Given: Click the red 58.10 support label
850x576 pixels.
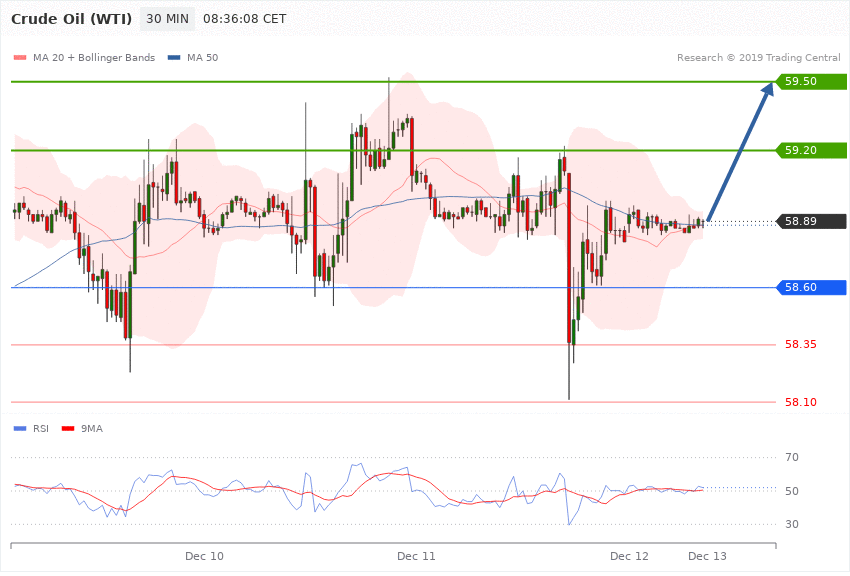Looking at the screenshot, I should (x=801, y=402).
